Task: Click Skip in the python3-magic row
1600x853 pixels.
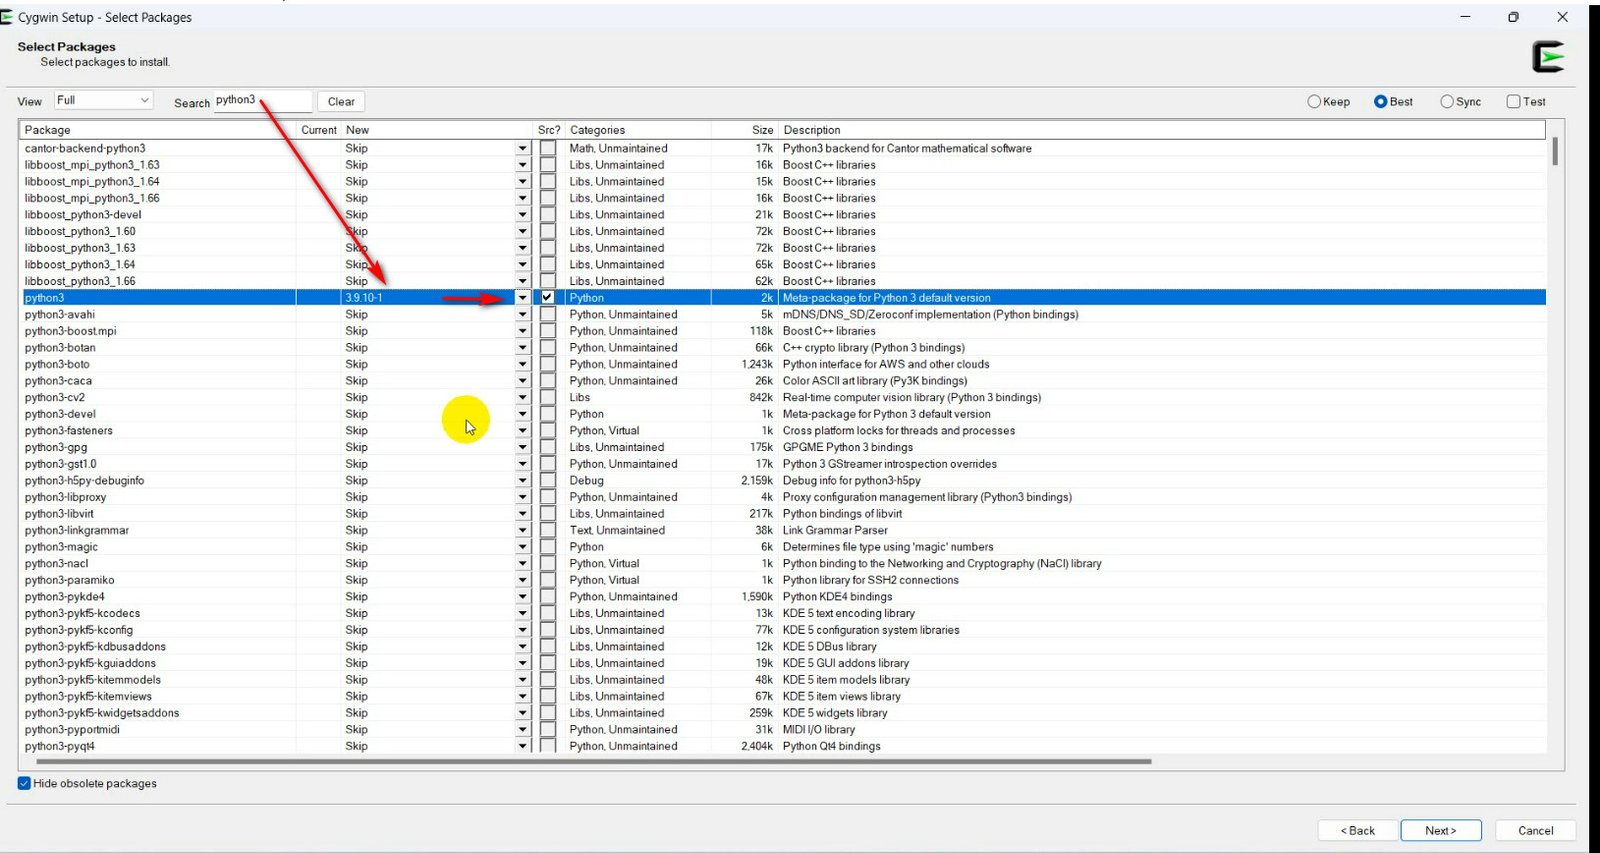Action: pos(356,547)
